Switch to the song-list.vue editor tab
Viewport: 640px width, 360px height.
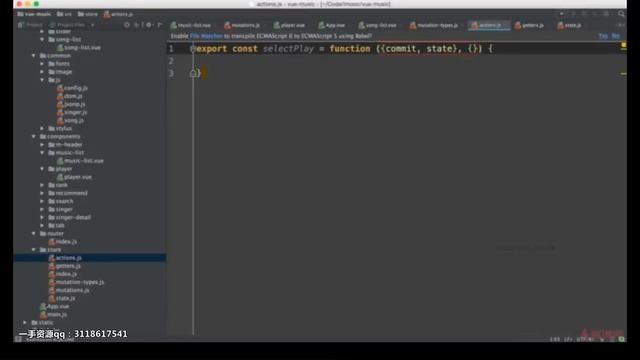pyautogui.click(x=378, y=25)
